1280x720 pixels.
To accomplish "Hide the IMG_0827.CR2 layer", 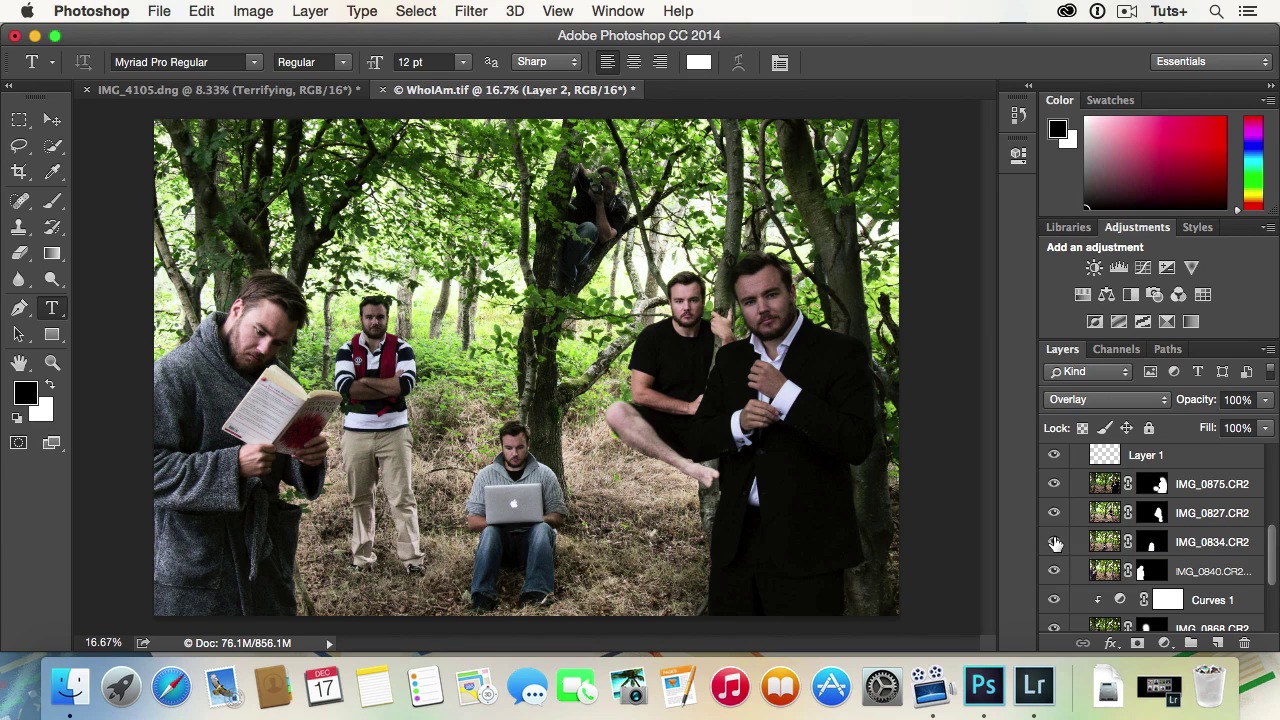I will [x=1054, y=513].
